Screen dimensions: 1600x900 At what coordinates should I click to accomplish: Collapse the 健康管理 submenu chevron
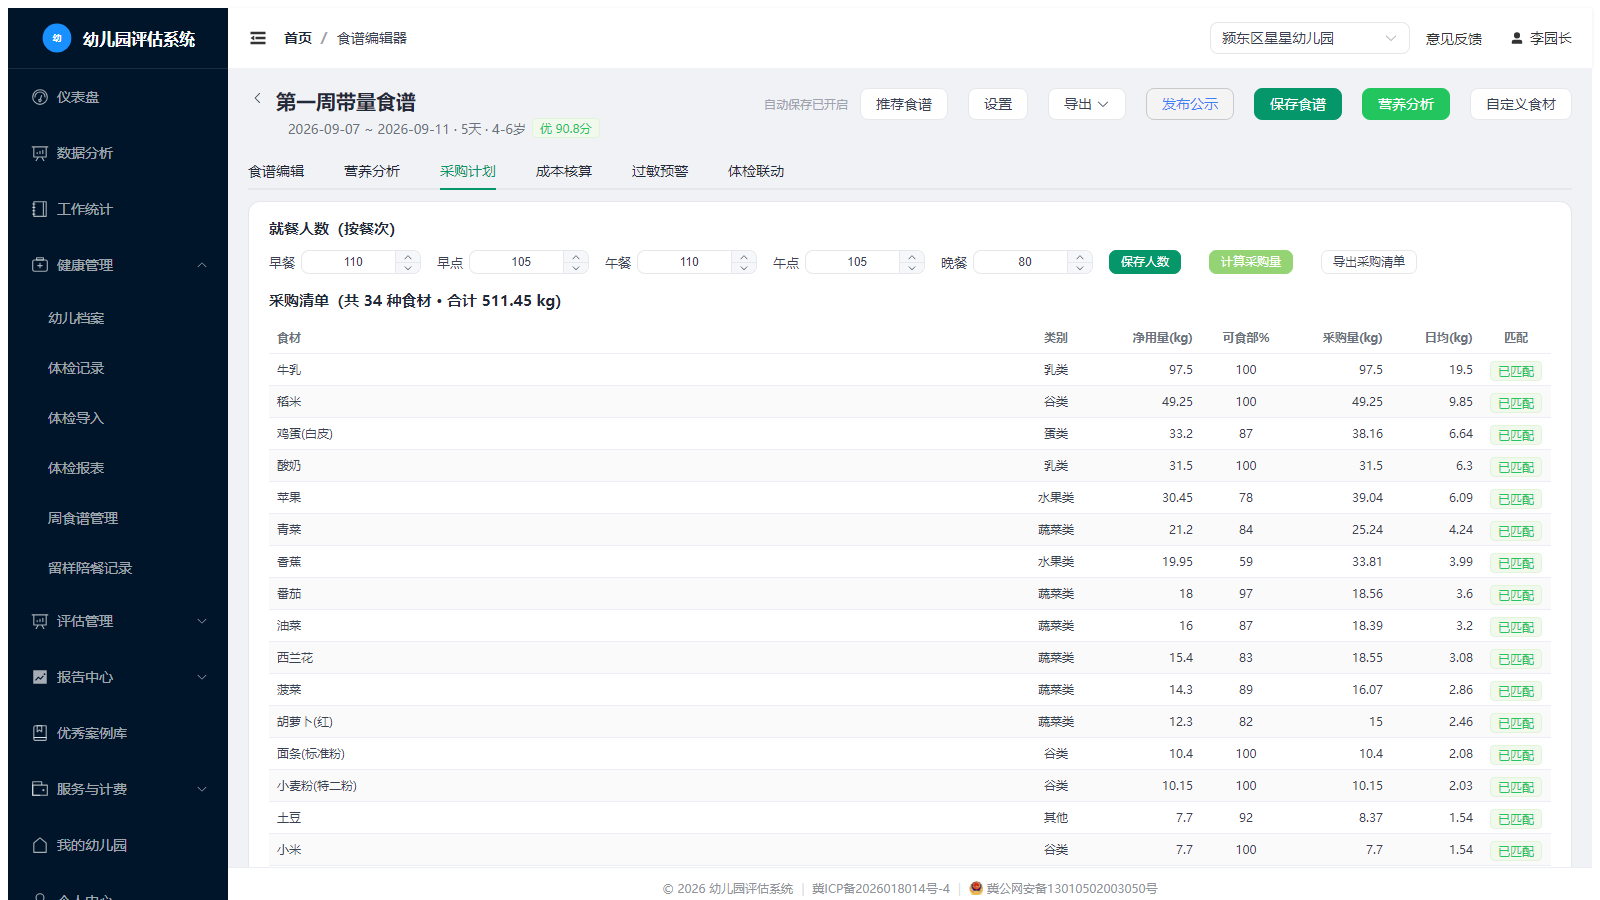(x=202, y=265)
